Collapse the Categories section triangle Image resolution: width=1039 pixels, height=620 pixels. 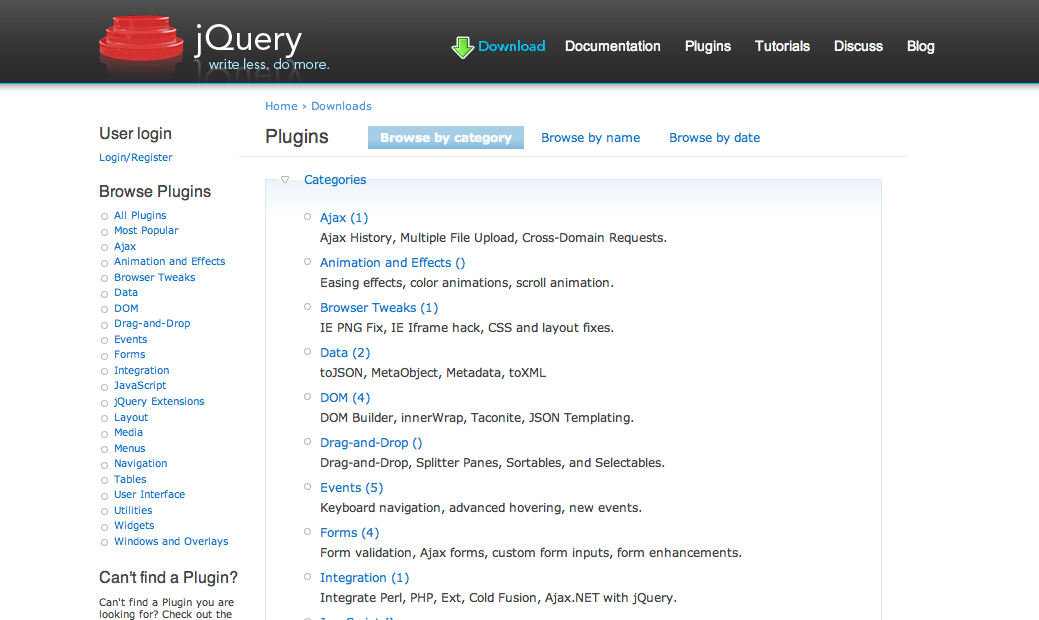pos(285,180)
